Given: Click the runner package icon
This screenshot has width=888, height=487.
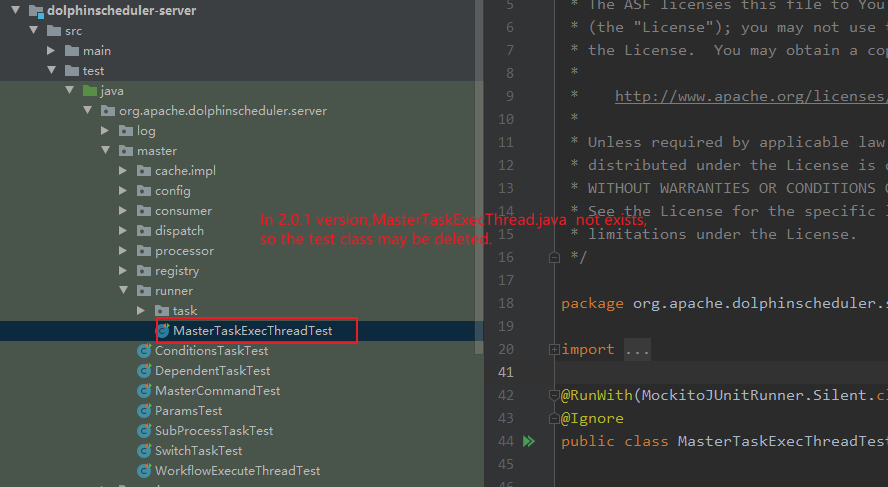Looking at the screenshot, I should (x=144, y=291).
